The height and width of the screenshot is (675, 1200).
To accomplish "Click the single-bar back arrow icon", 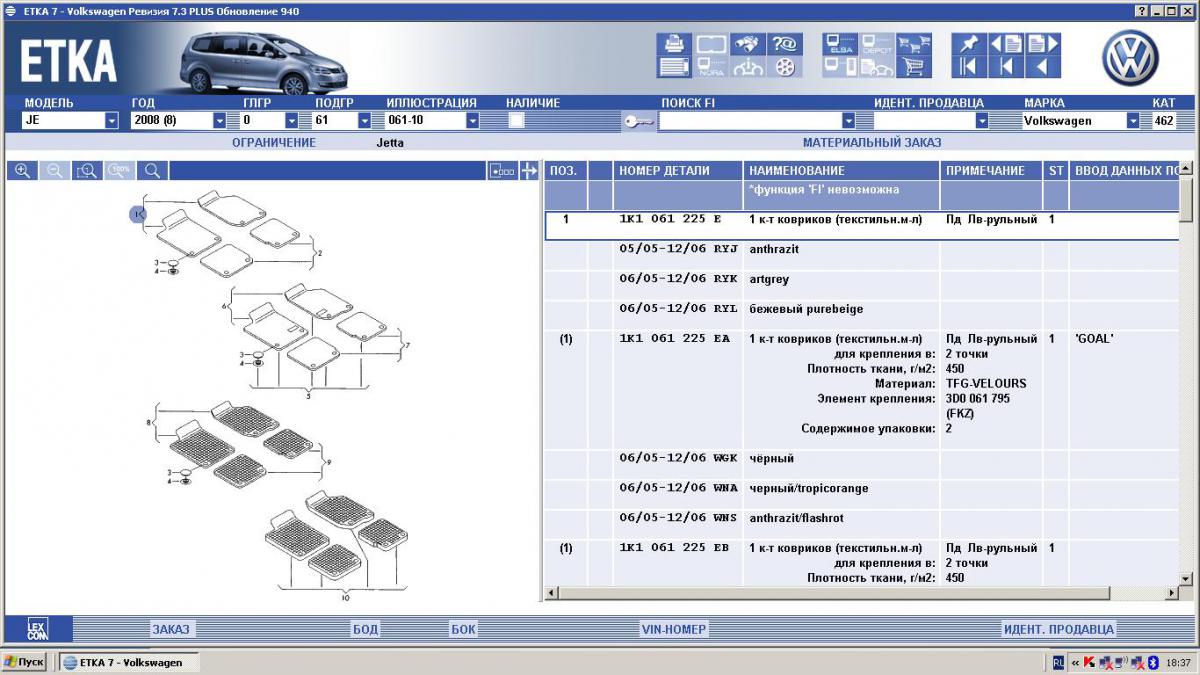I will click(x=1006, y=67).
